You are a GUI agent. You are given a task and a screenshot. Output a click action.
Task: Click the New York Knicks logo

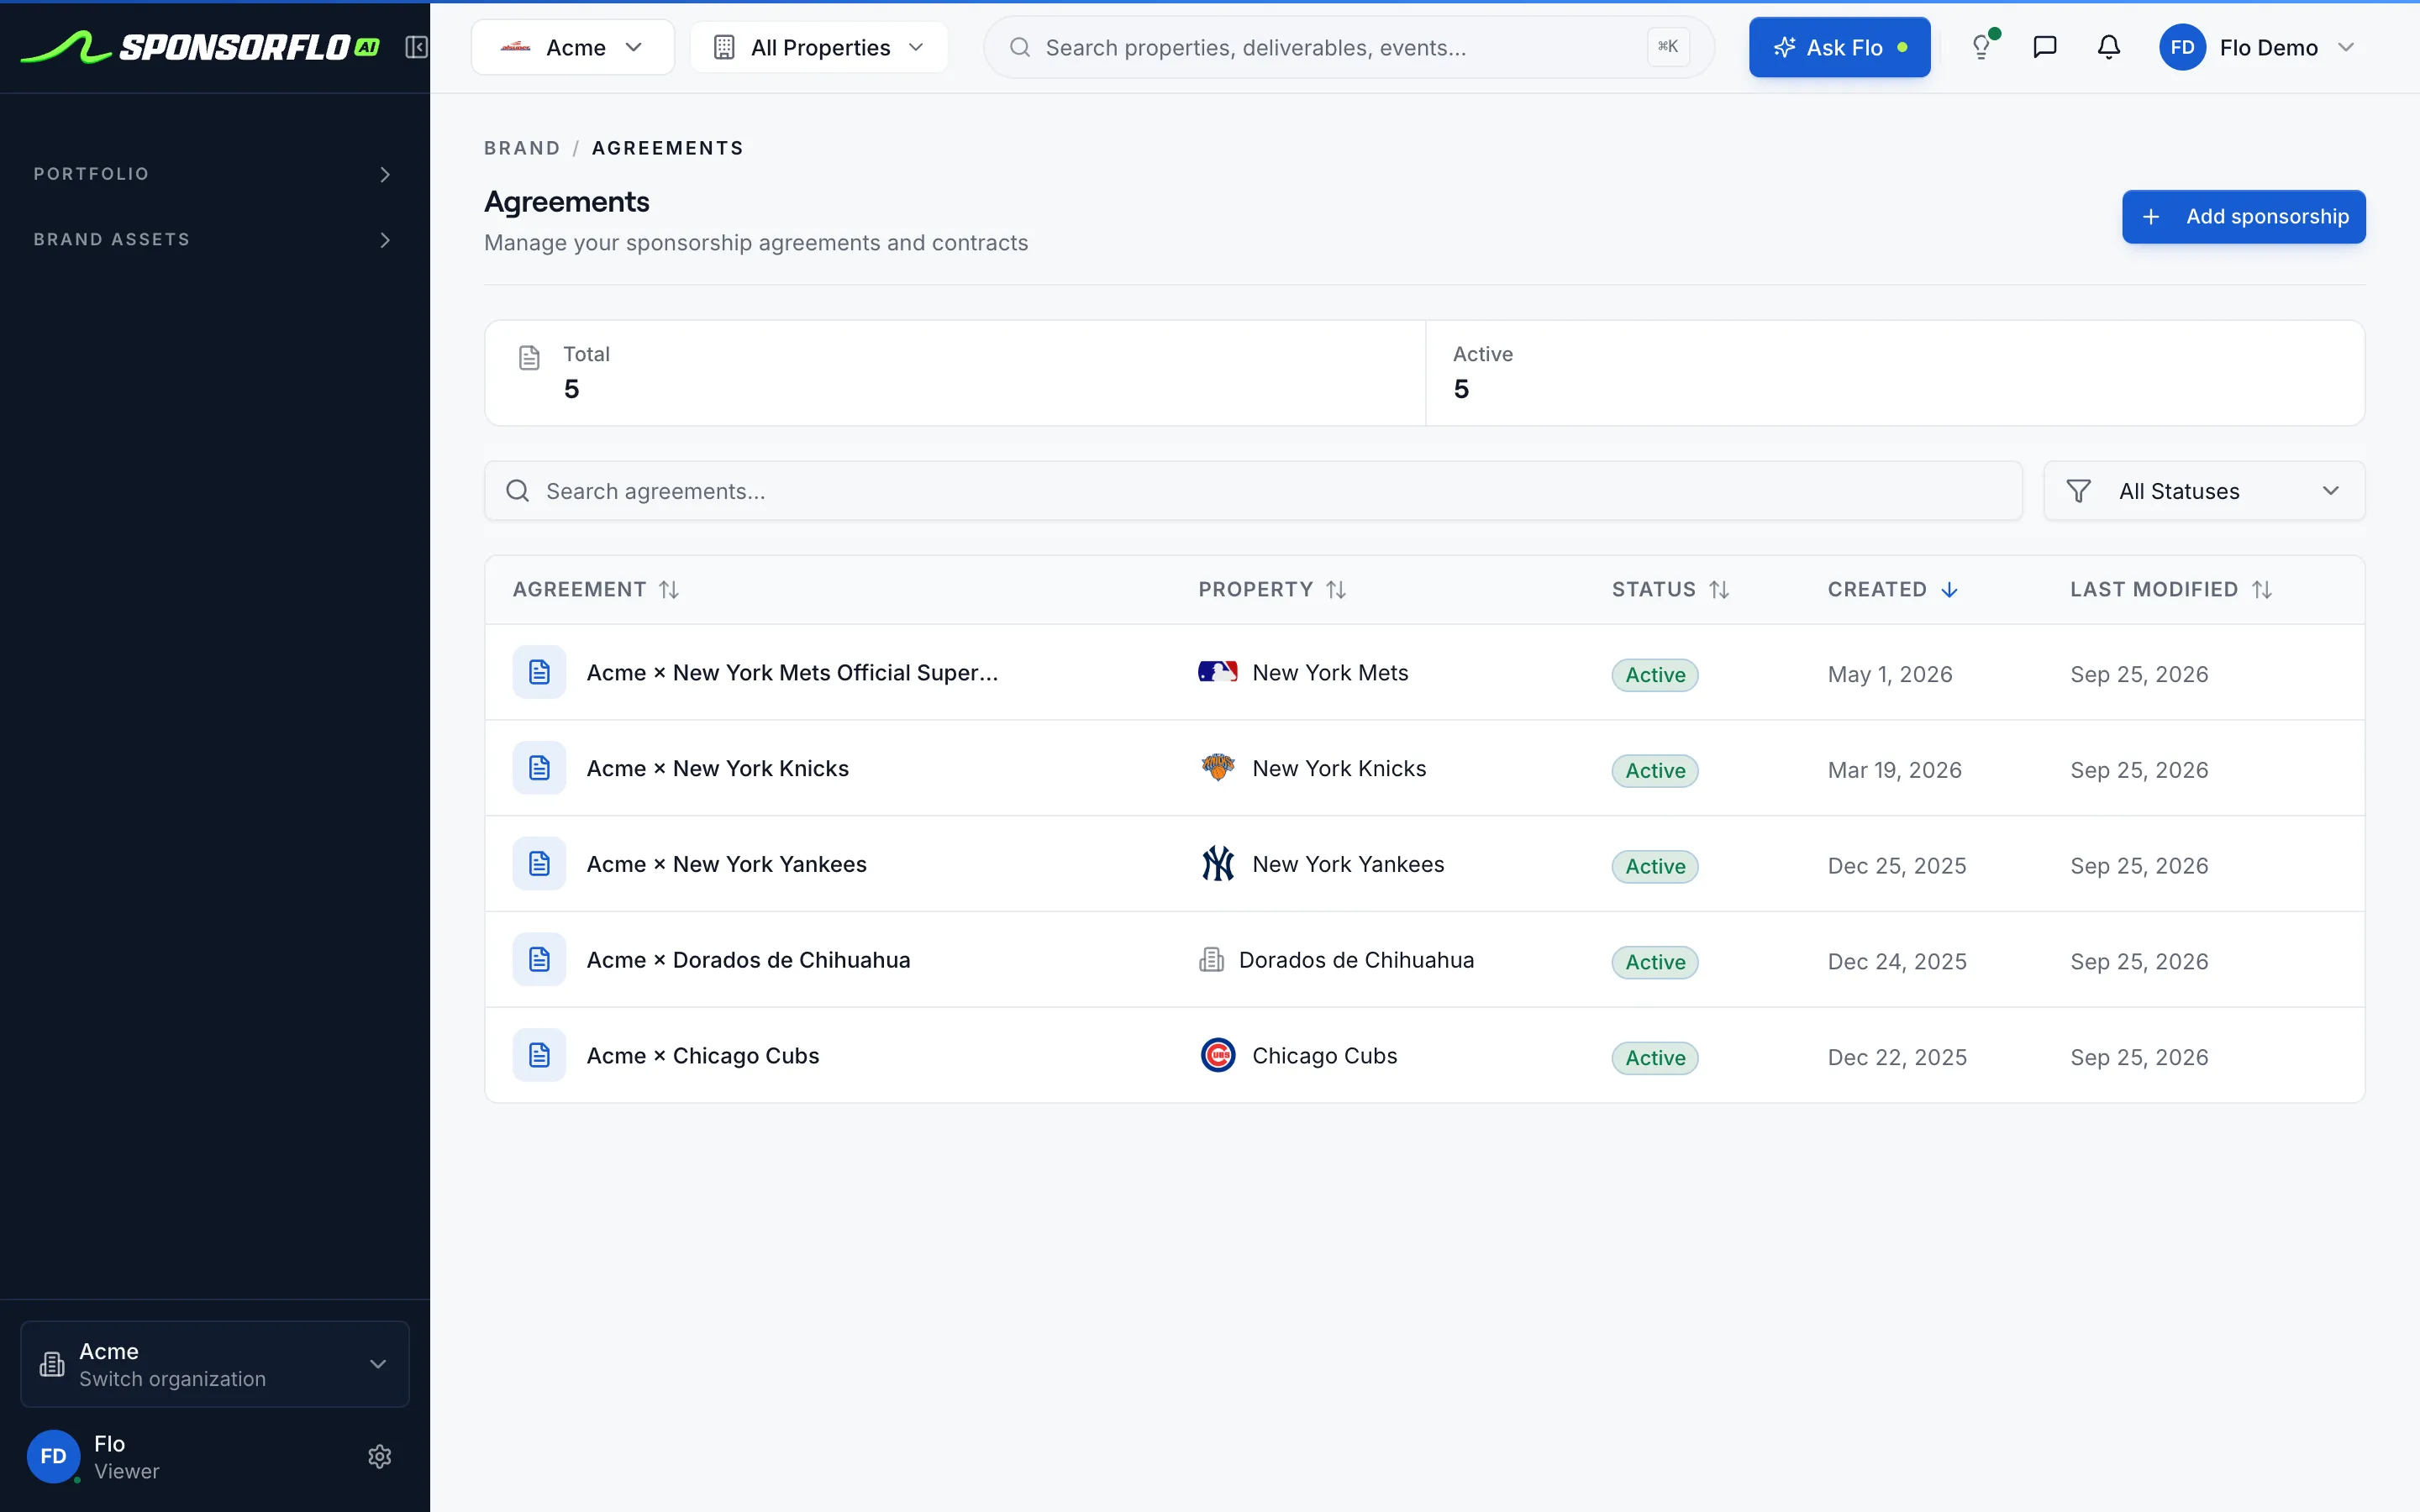[1217, 768]
